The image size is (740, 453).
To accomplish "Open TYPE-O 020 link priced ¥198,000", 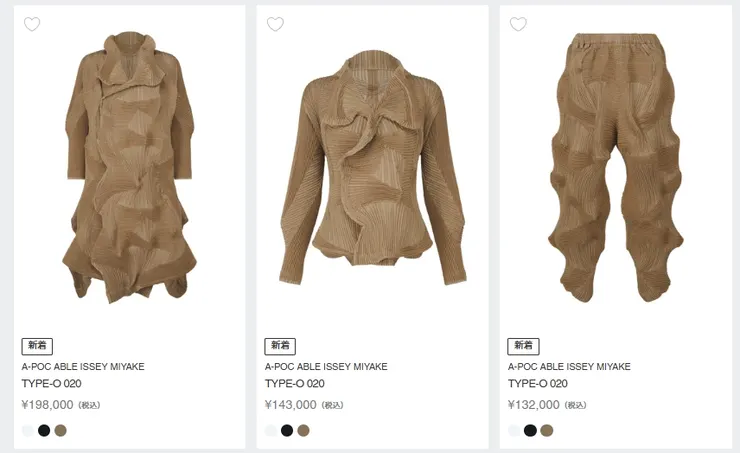I will (52, 384).
